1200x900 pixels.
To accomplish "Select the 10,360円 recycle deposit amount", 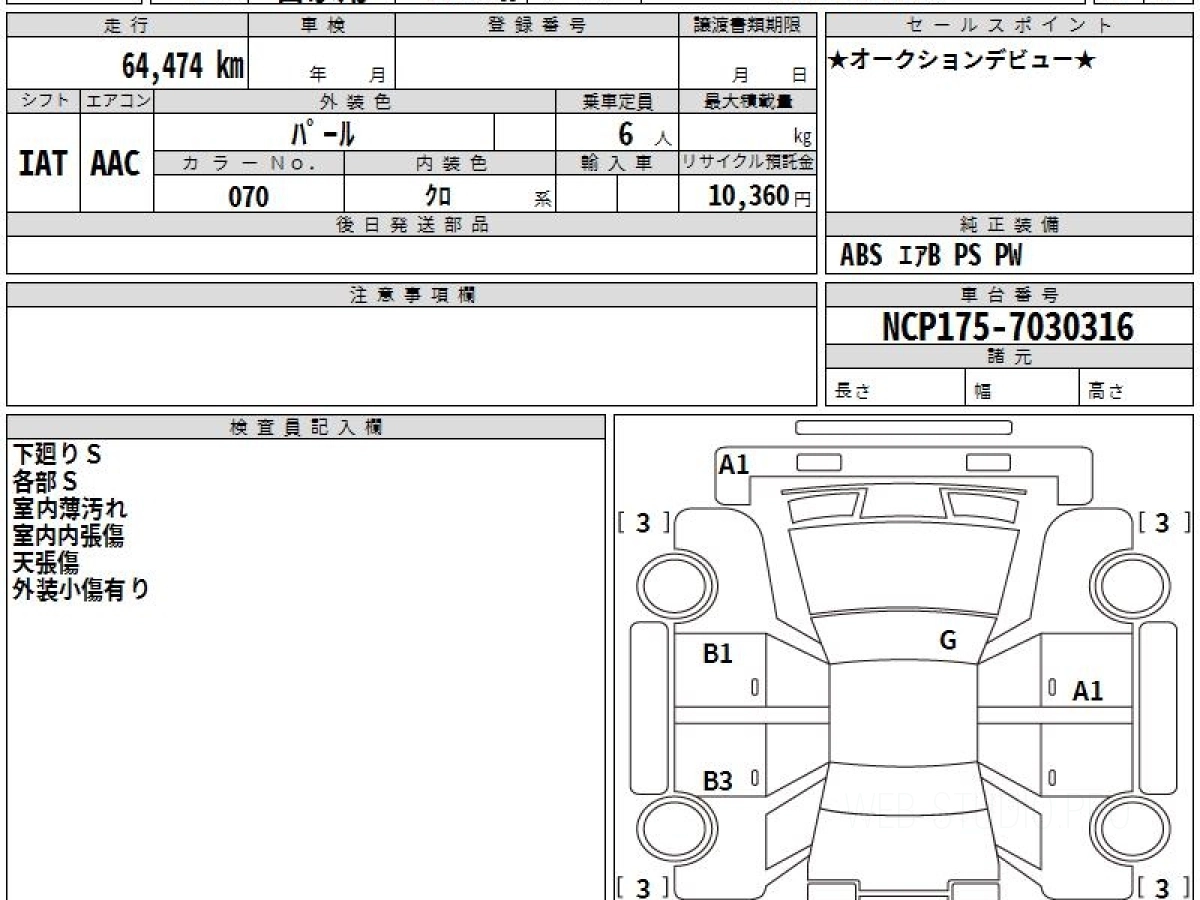I will [760, 196].
